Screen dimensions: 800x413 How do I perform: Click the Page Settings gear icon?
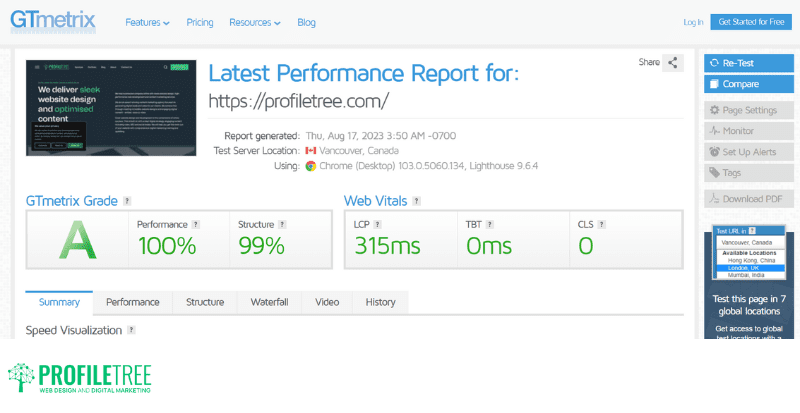tap(714, 110)
